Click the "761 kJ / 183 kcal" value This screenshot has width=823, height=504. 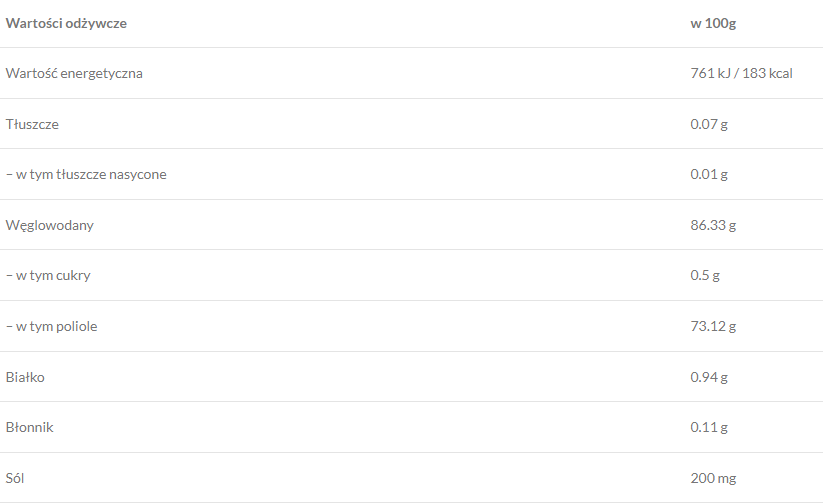pyautogui.click(x=741, y=73)
